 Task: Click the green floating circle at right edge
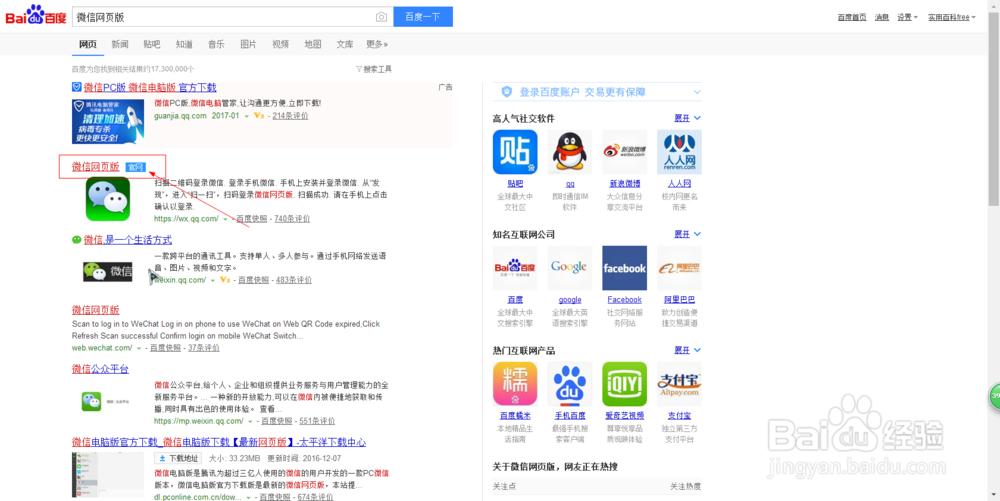[994, 396]
